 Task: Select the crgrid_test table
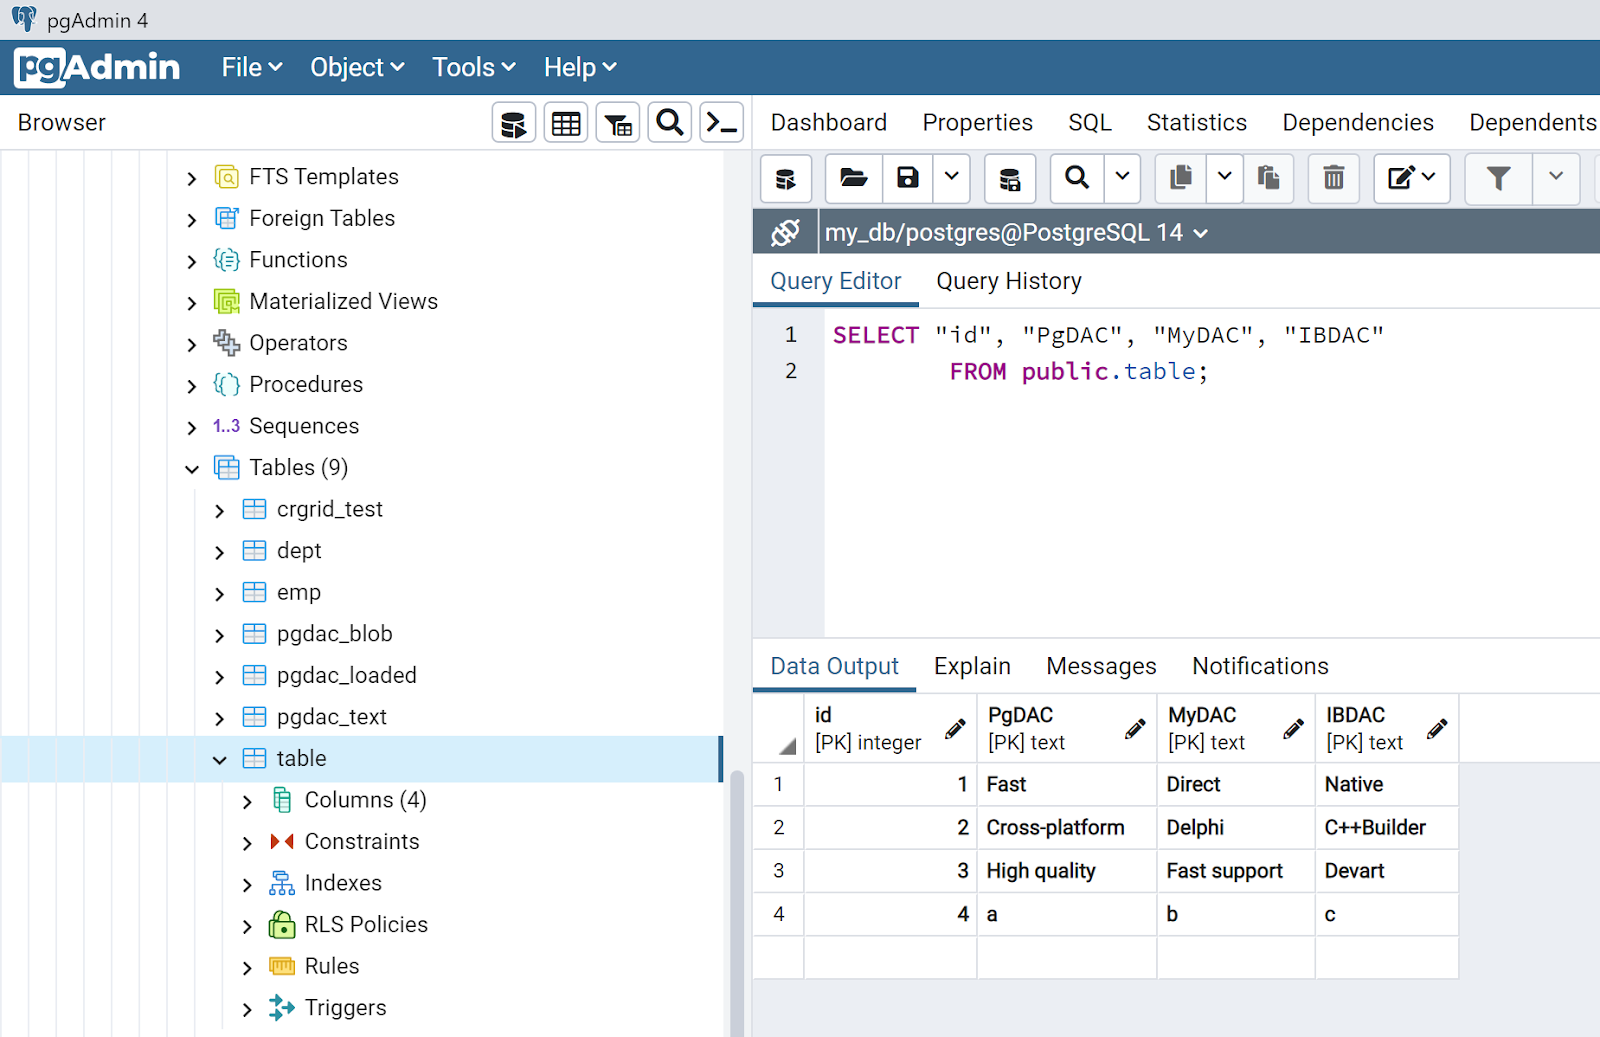(330, 510)
